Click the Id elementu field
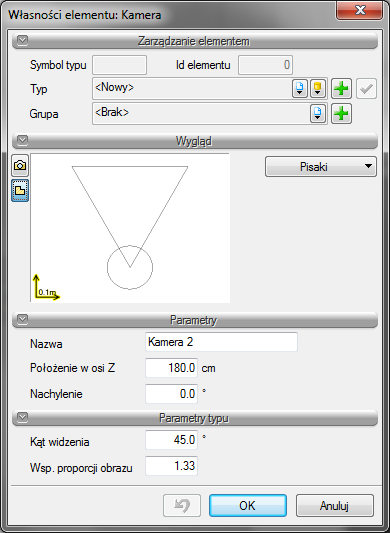Viewport: 390px width, 533px height. (265, 65)
